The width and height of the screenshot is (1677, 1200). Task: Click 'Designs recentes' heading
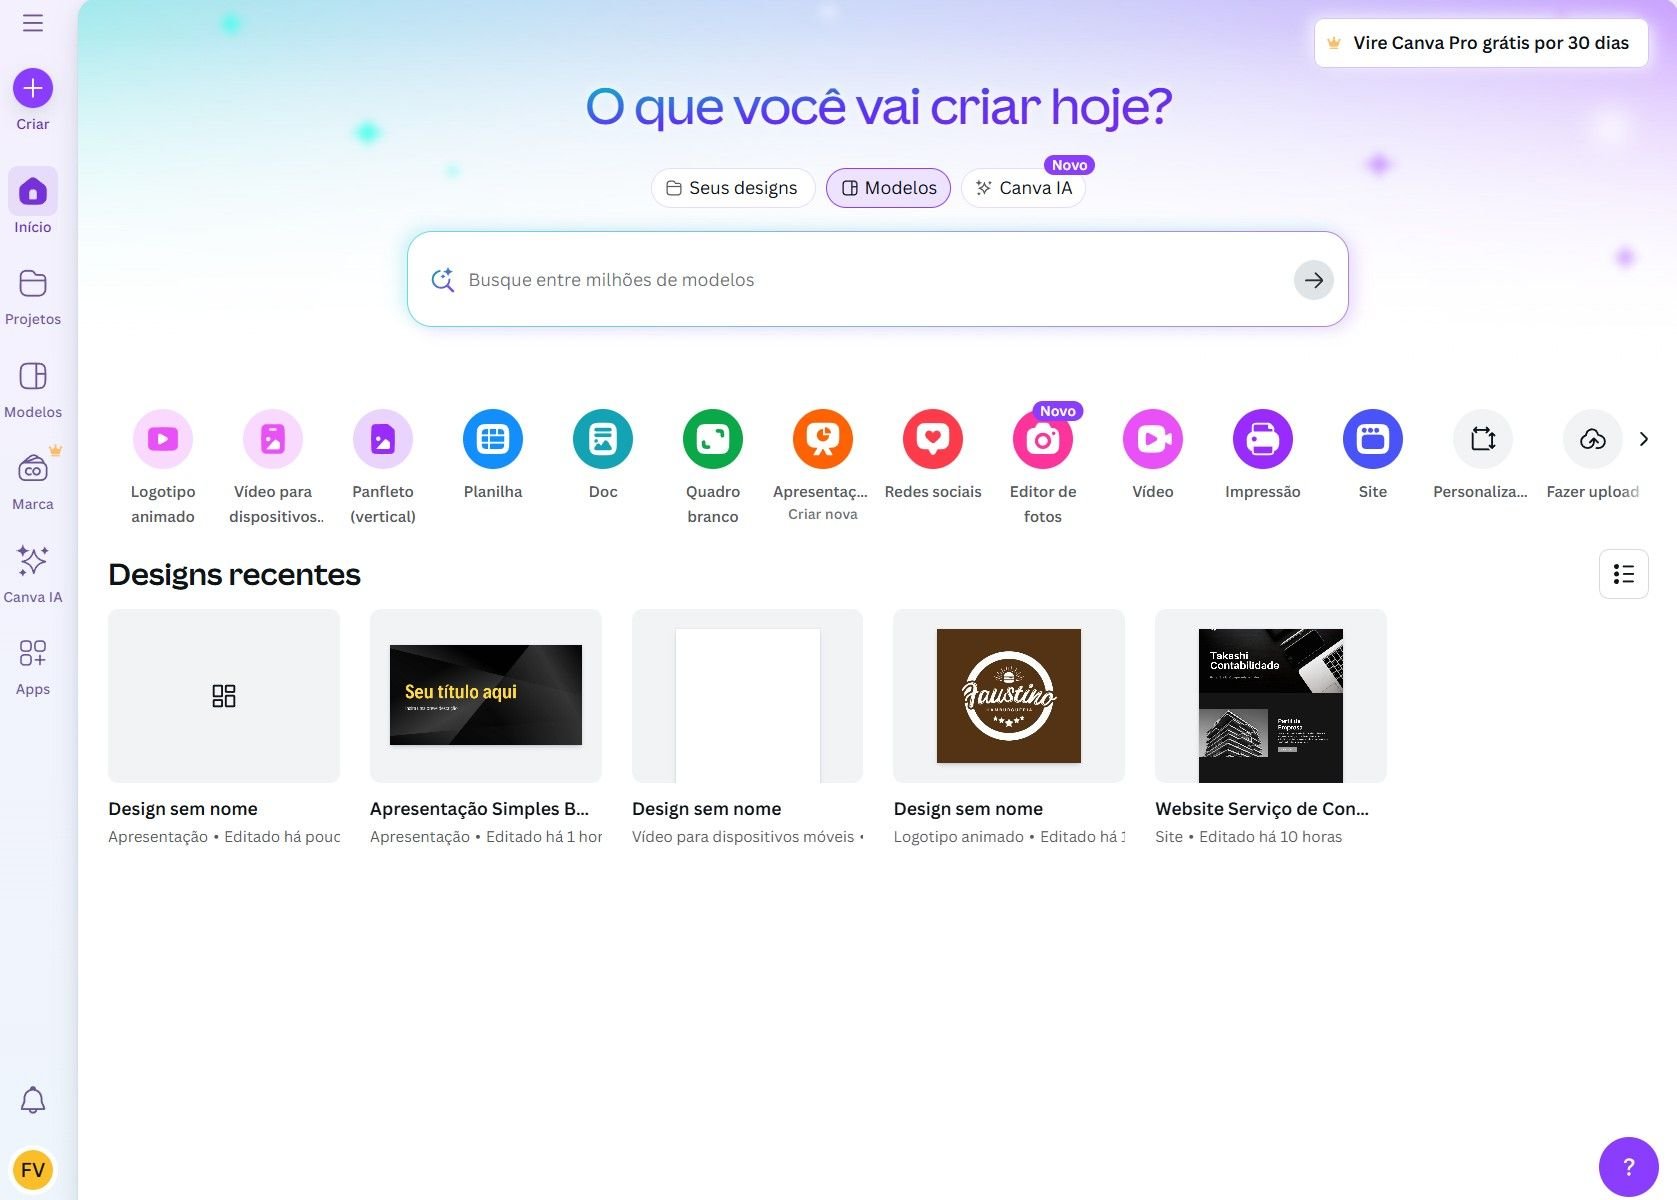coord(234,574)
